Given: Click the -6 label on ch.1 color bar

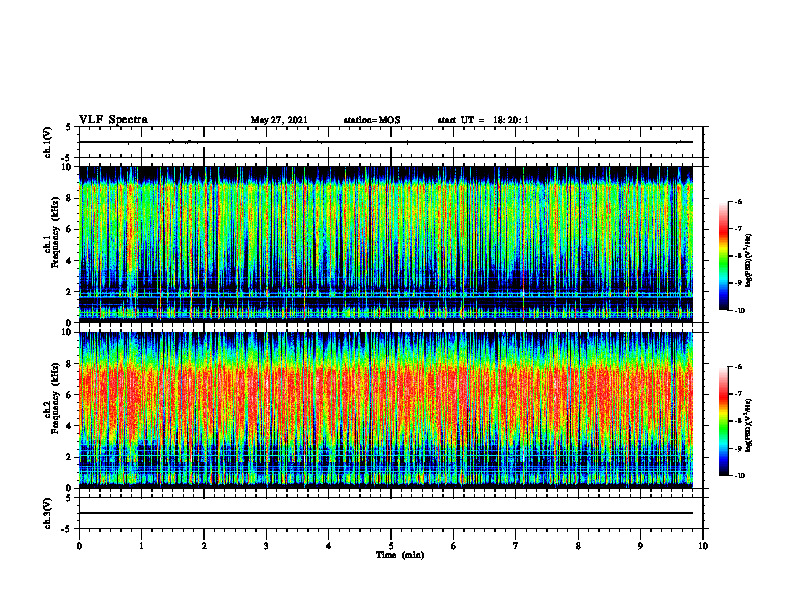Looking at the screenshot, I should click(x=738, y=202).
